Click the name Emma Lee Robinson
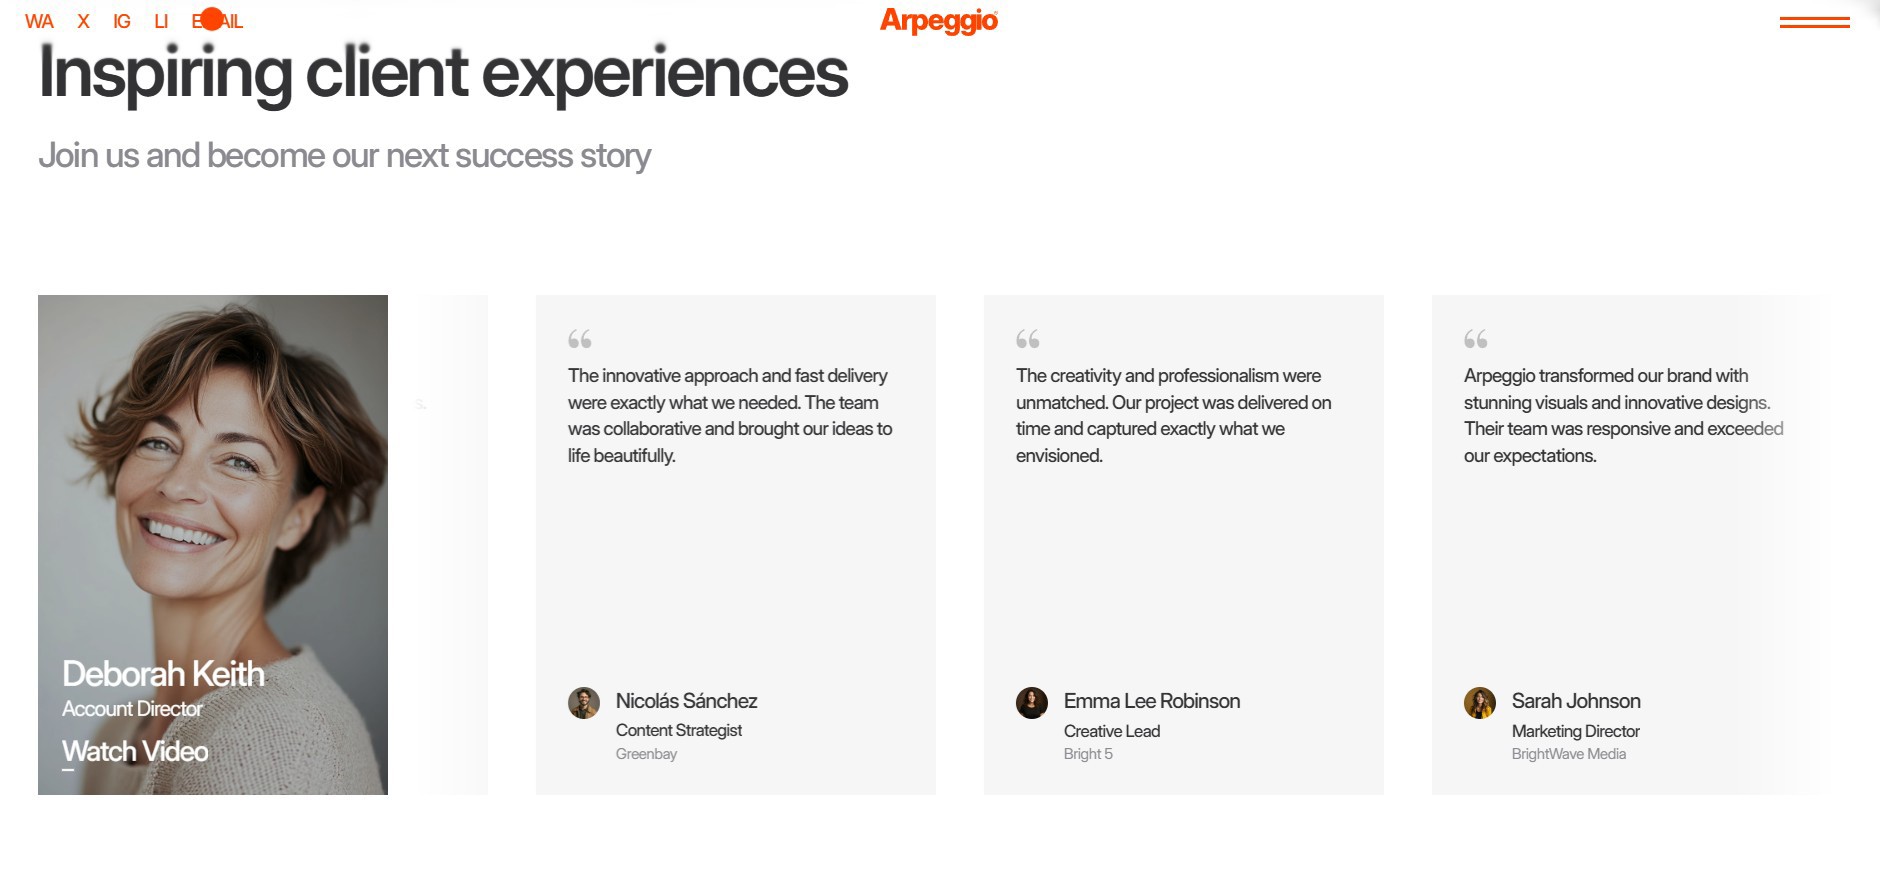1880x891 pixels. (x=1151, y=701)
